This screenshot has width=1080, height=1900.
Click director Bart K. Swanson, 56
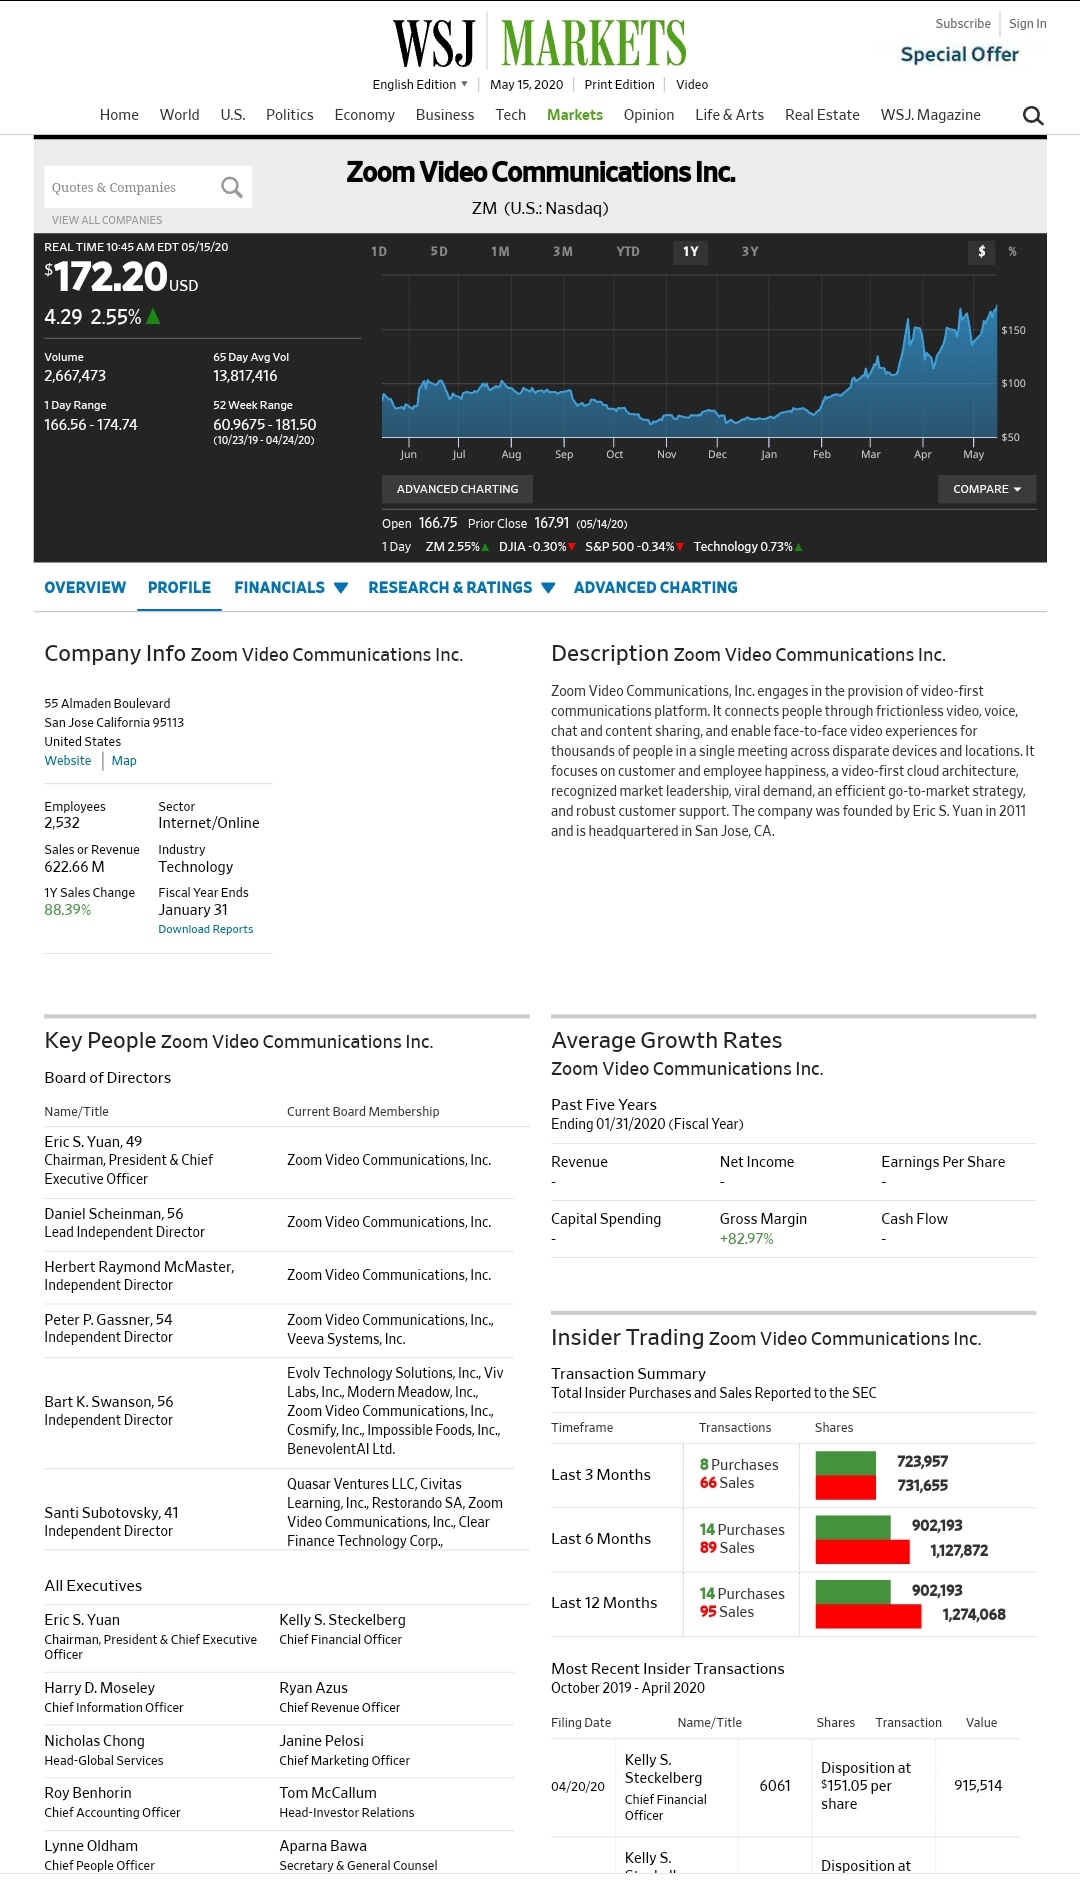[109, 1402]
